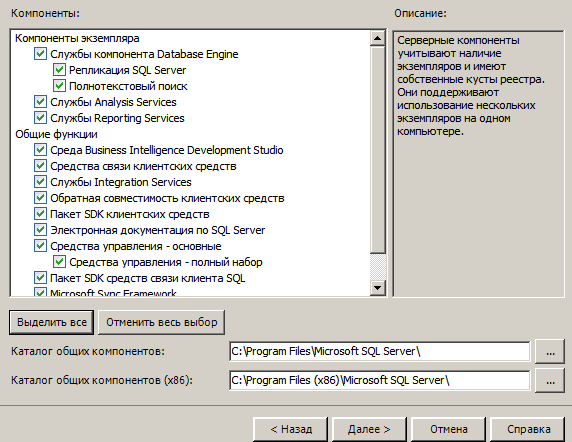Go back with the Назад button
572x442 pixels.
point(291,429)
